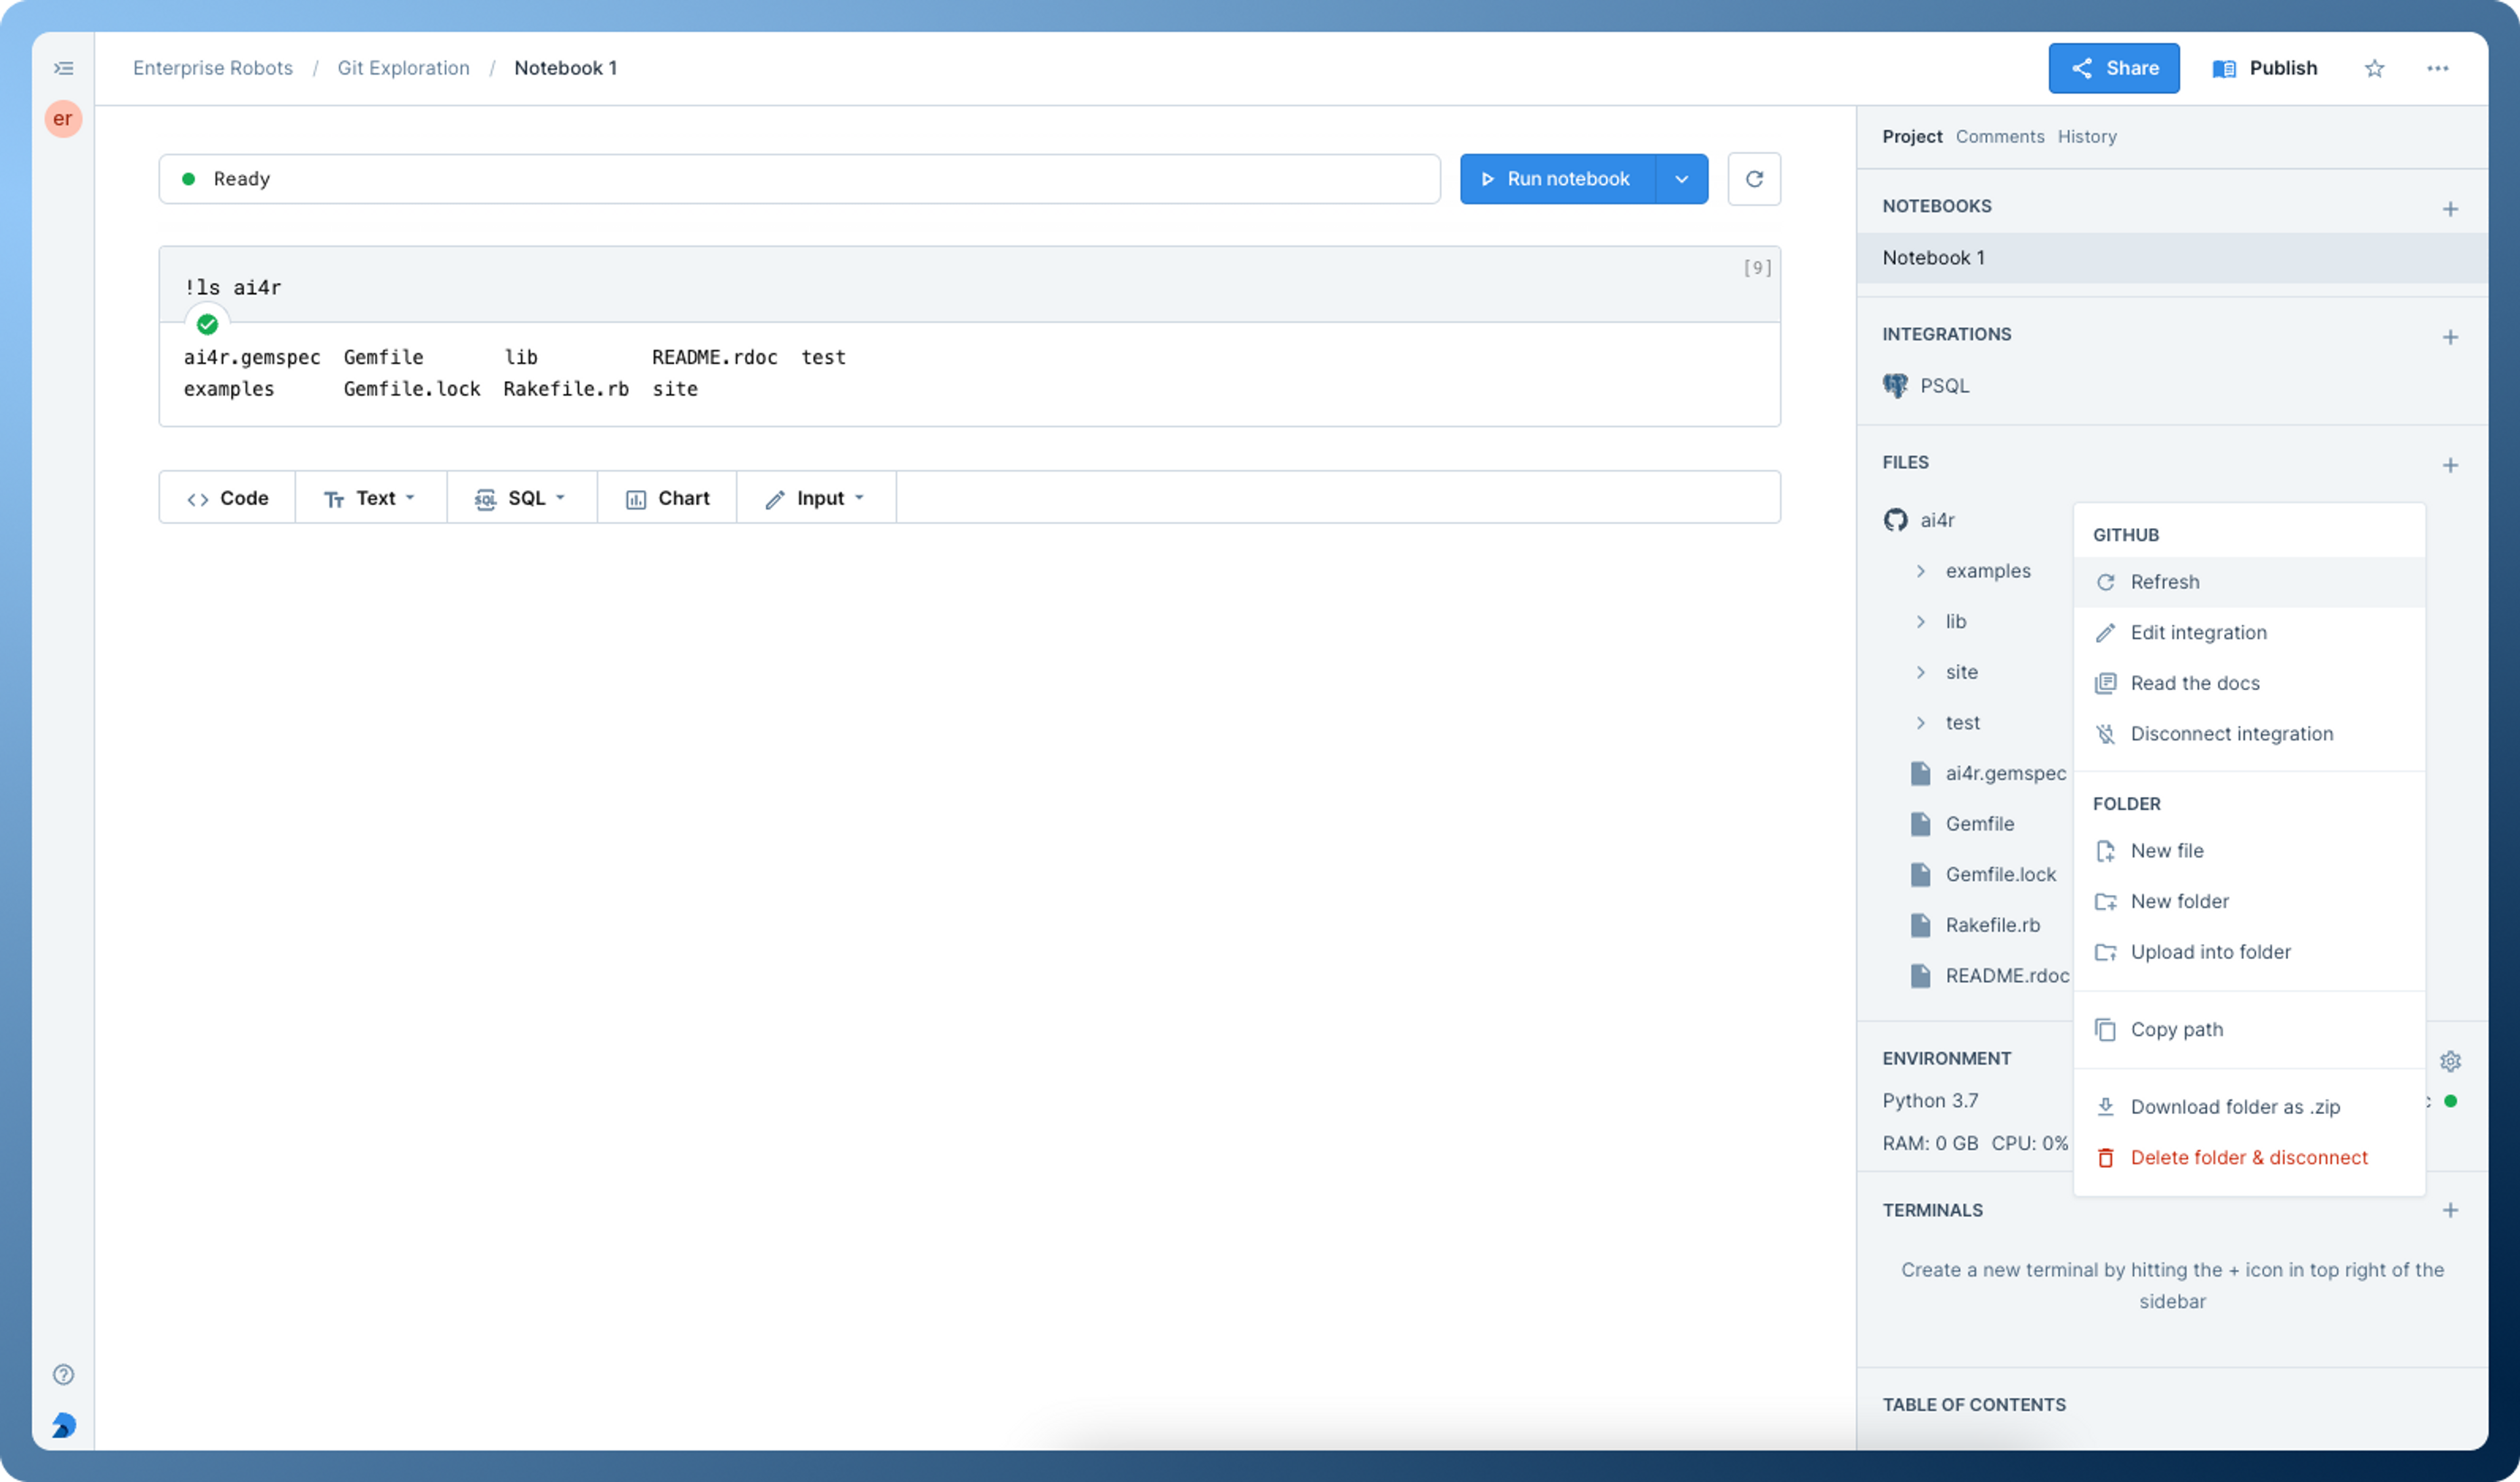Add a Code block

pyautogui.click(x=227, y=497)
